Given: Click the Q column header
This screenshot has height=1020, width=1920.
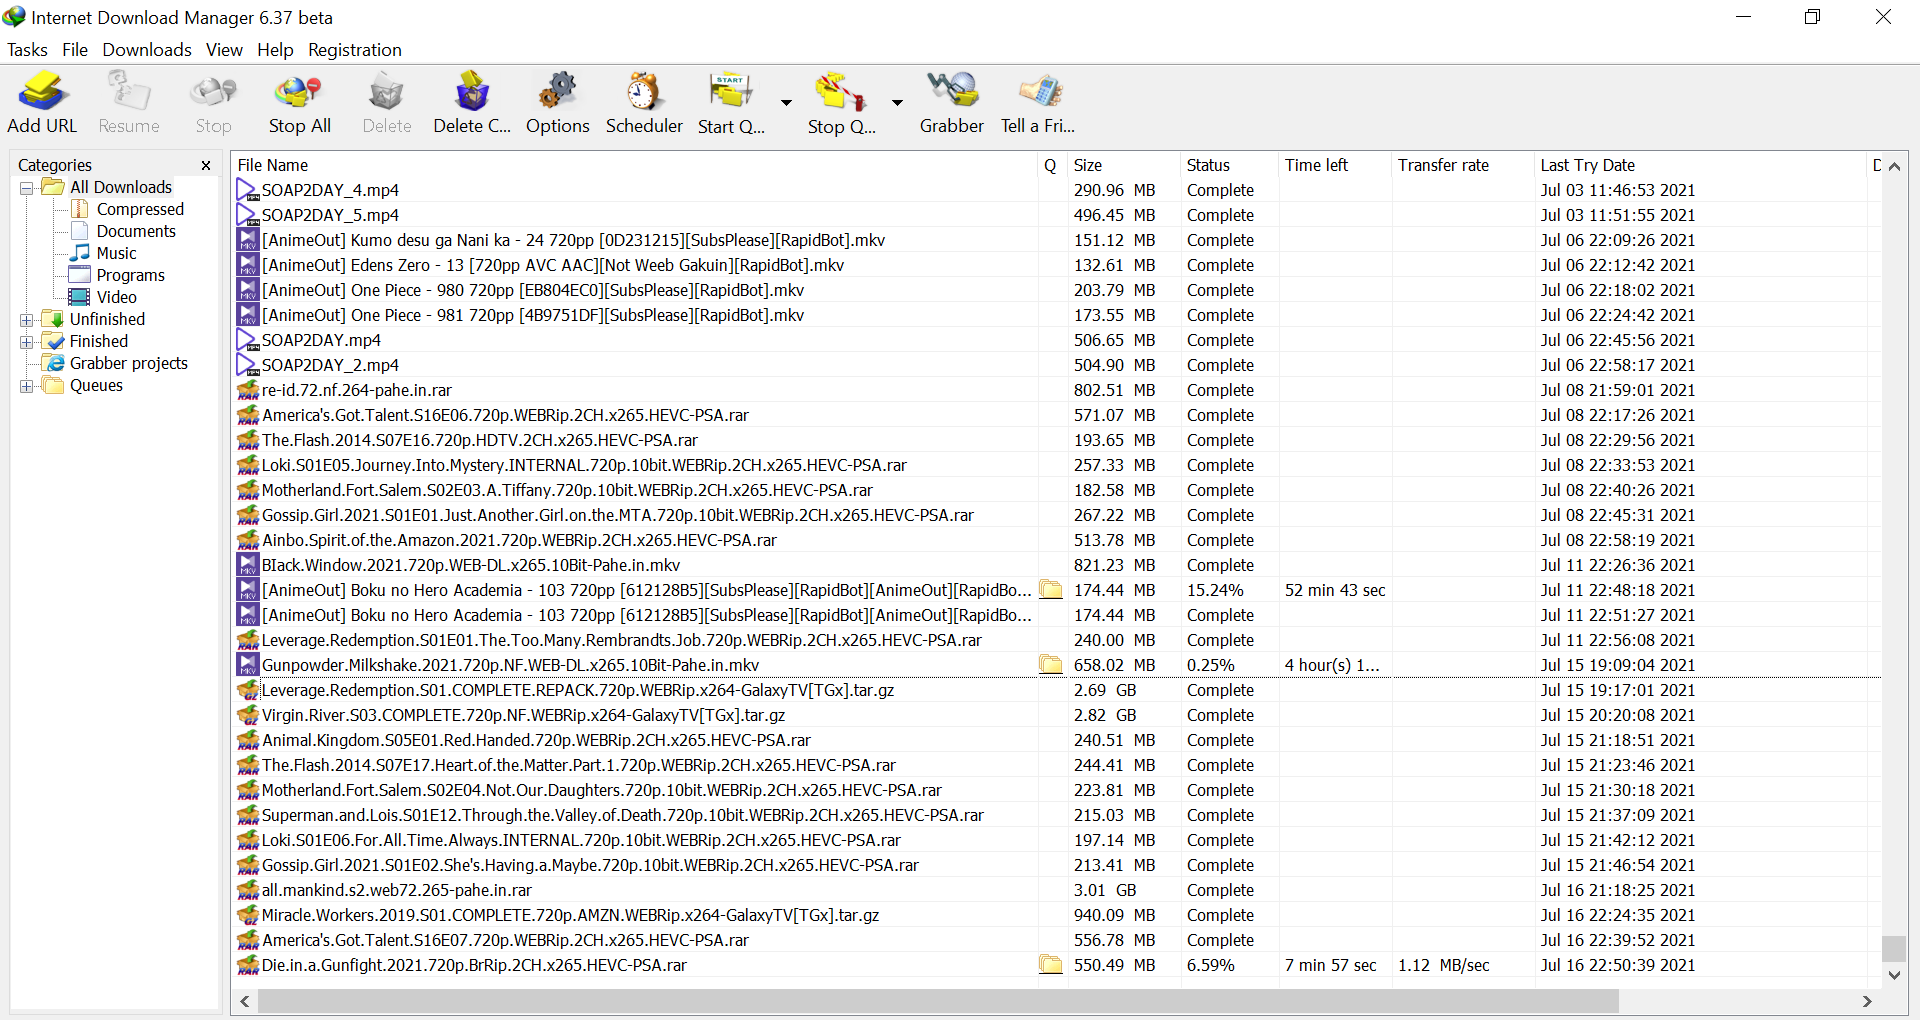Looking at the screenshot, I should [1053, 165].
